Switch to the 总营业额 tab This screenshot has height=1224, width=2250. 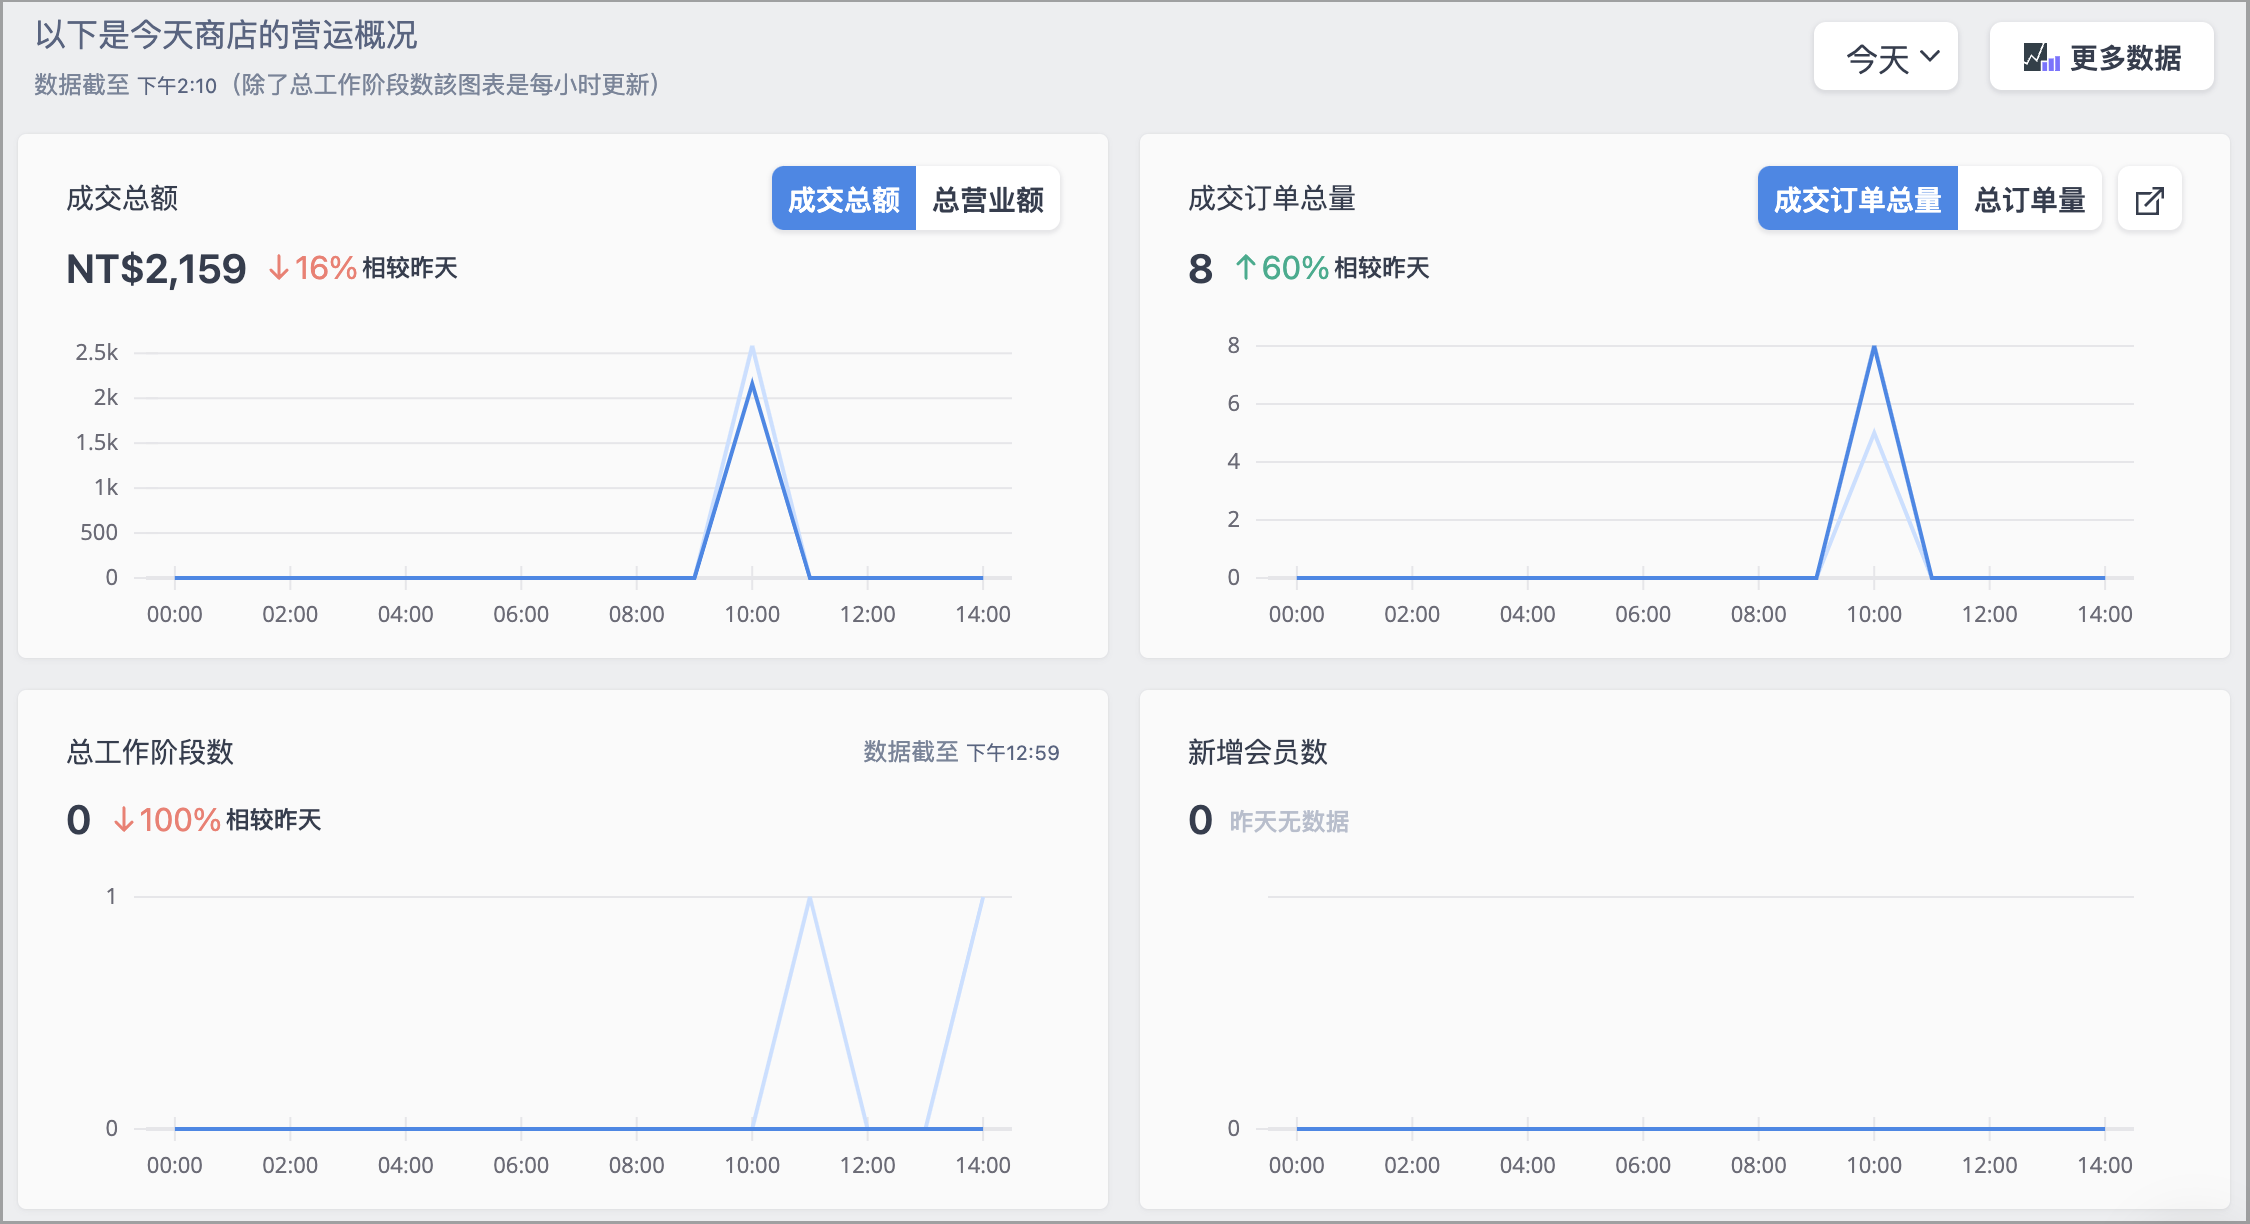pyautogui.click(x=988, y=199)
